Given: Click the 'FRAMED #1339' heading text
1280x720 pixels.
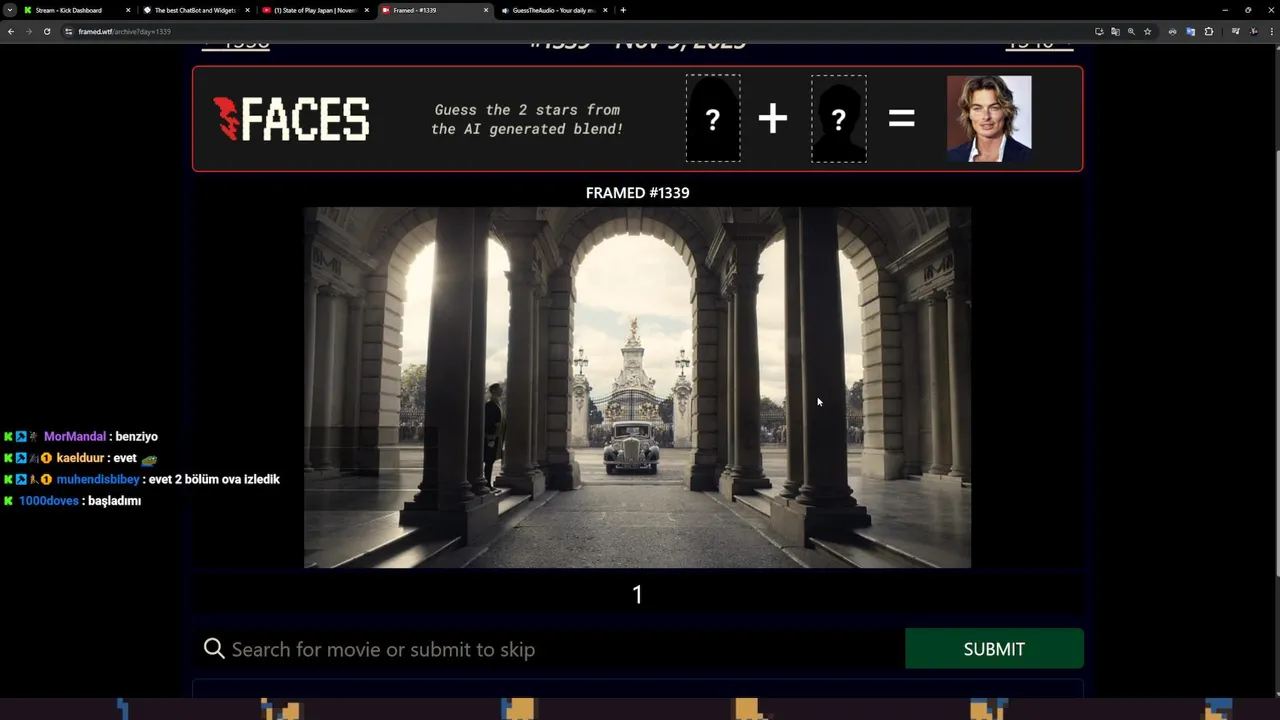Looking at the screenshot, I should (x=637, y=193).
